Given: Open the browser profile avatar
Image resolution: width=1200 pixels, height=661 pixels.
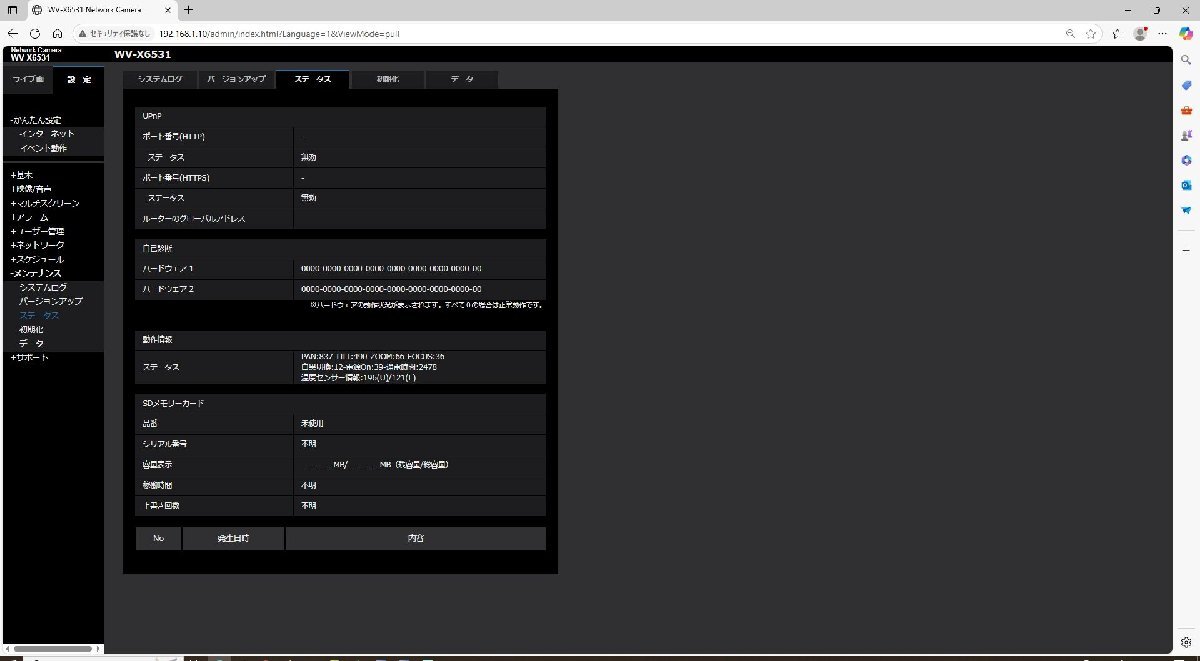Looking at the screenshot, I should click(x=1140, y=33).
